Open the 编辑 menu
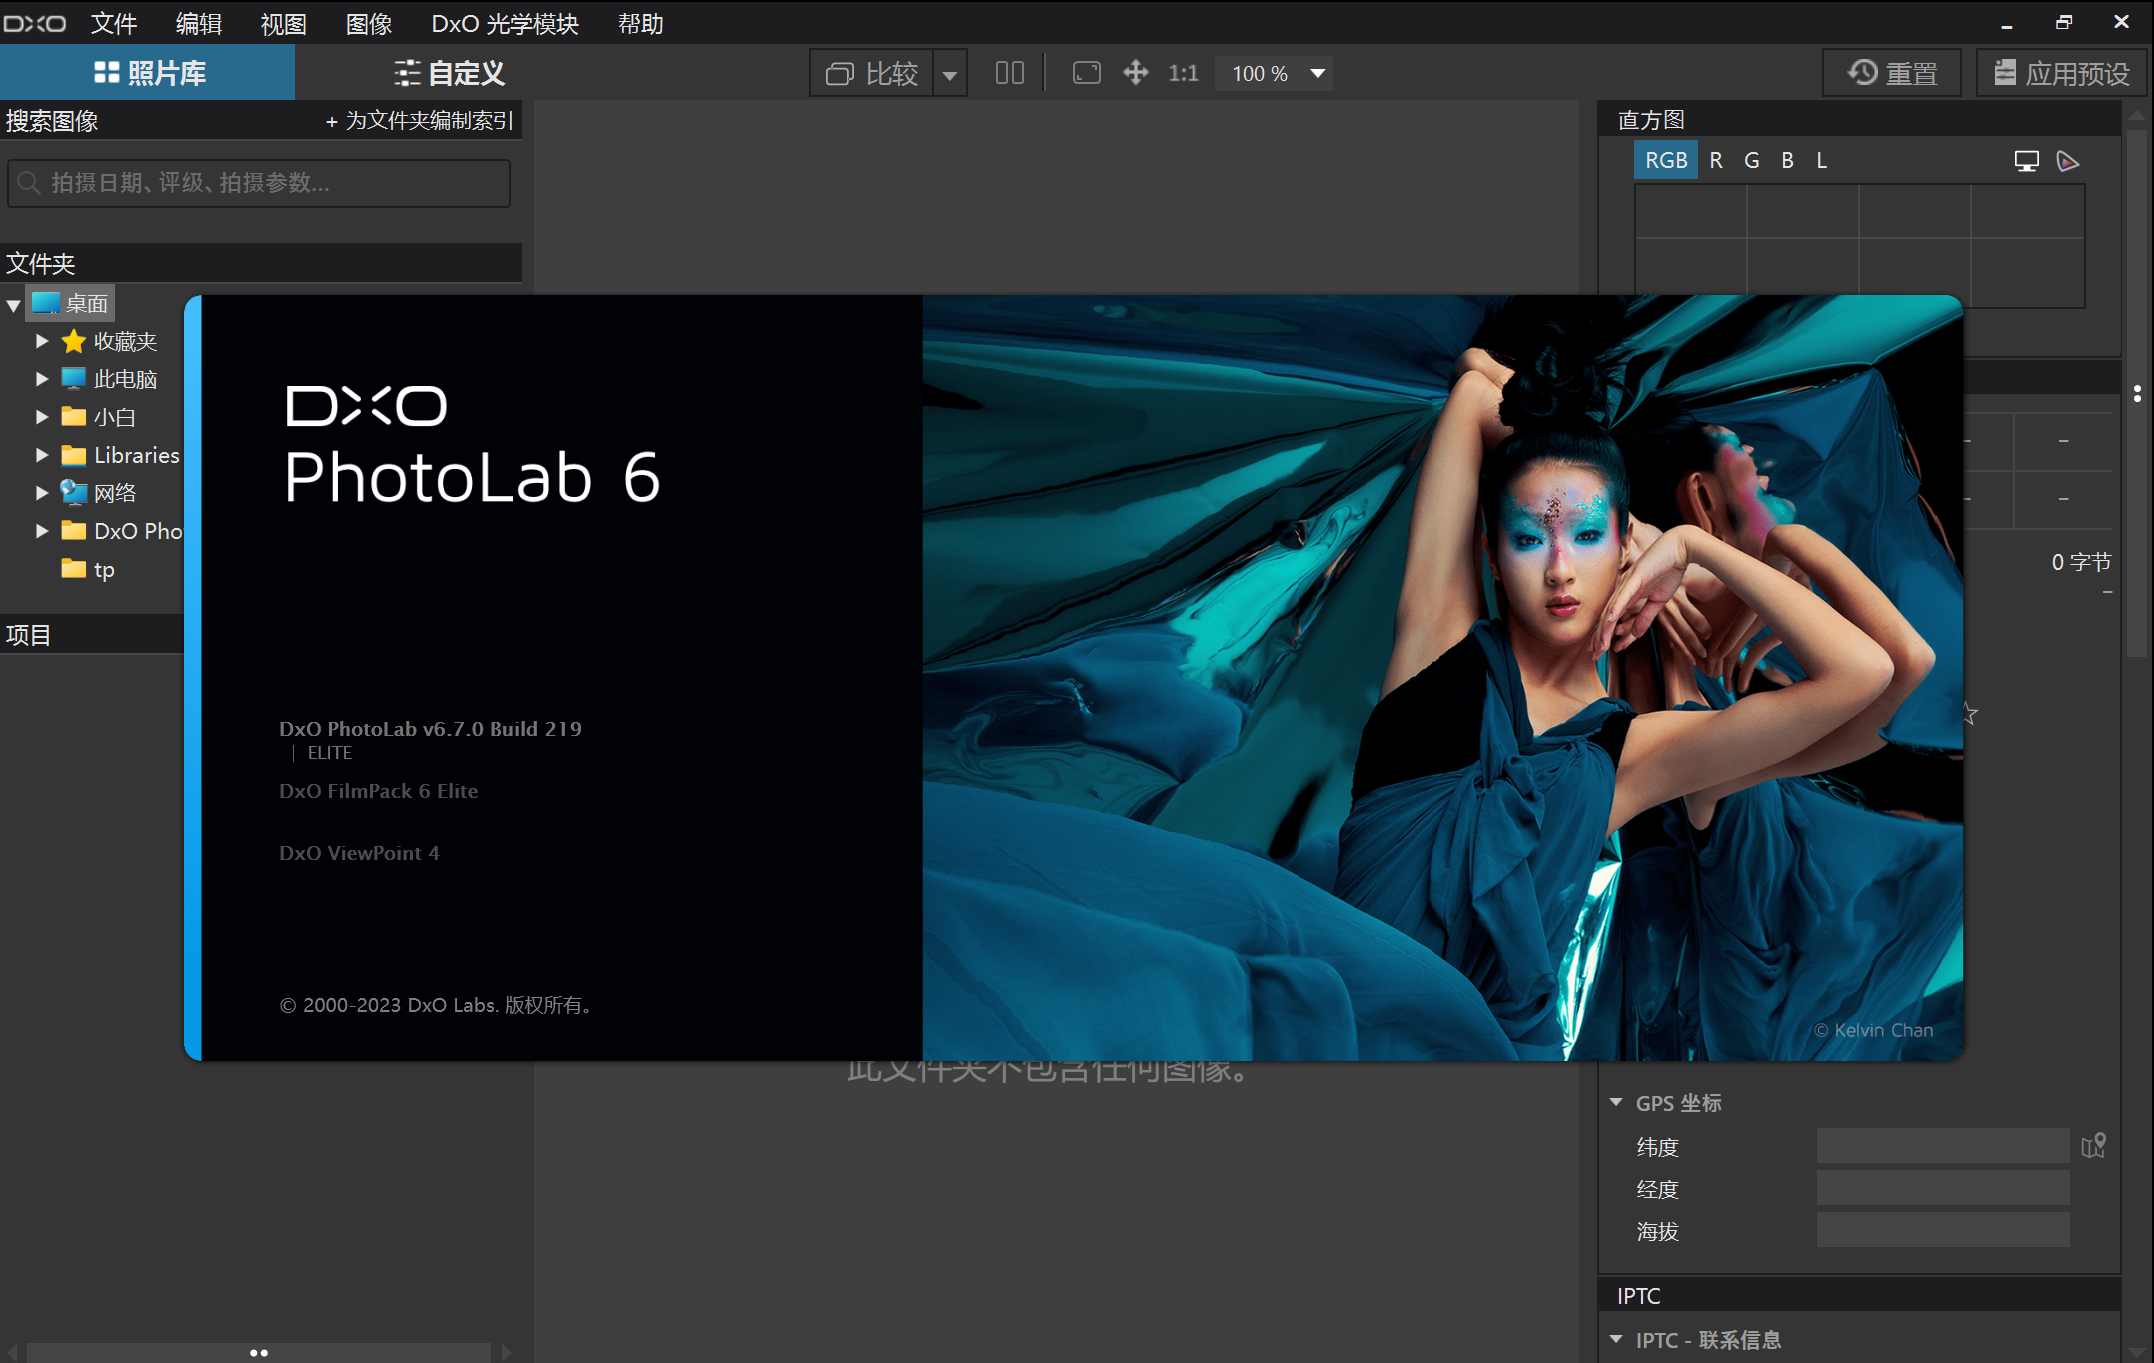This screenshot has width=2154, height=1363. coord(198,22)
